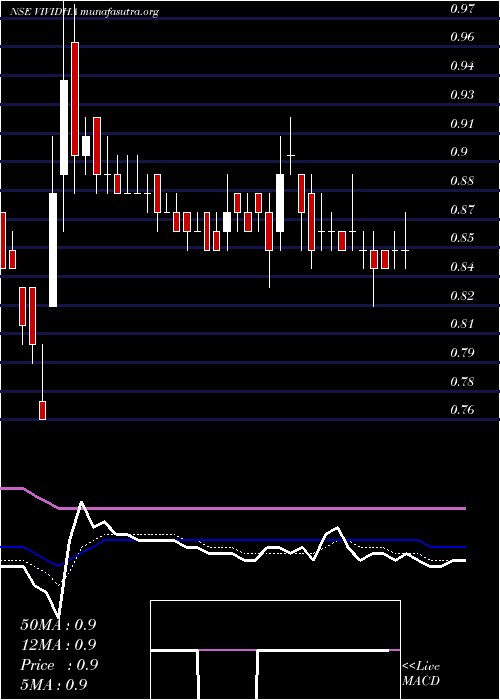Click the 0.97 price axis label

(x=462, y=8)
